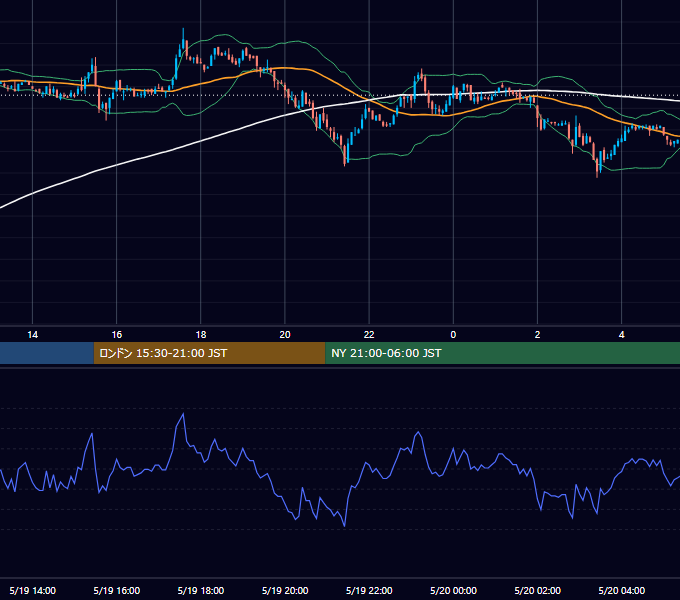Click the 5/20 04:00 date label

(621, 590)
